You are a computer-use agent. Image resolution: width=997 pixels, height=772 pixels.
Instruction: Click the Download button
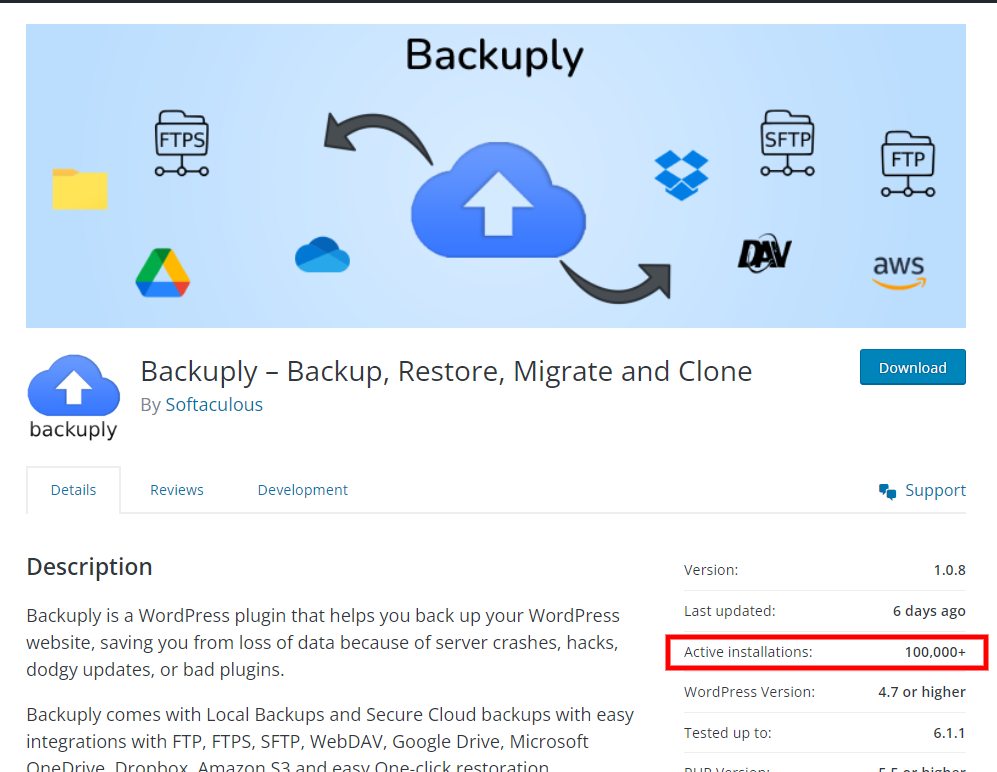(912, 367)
